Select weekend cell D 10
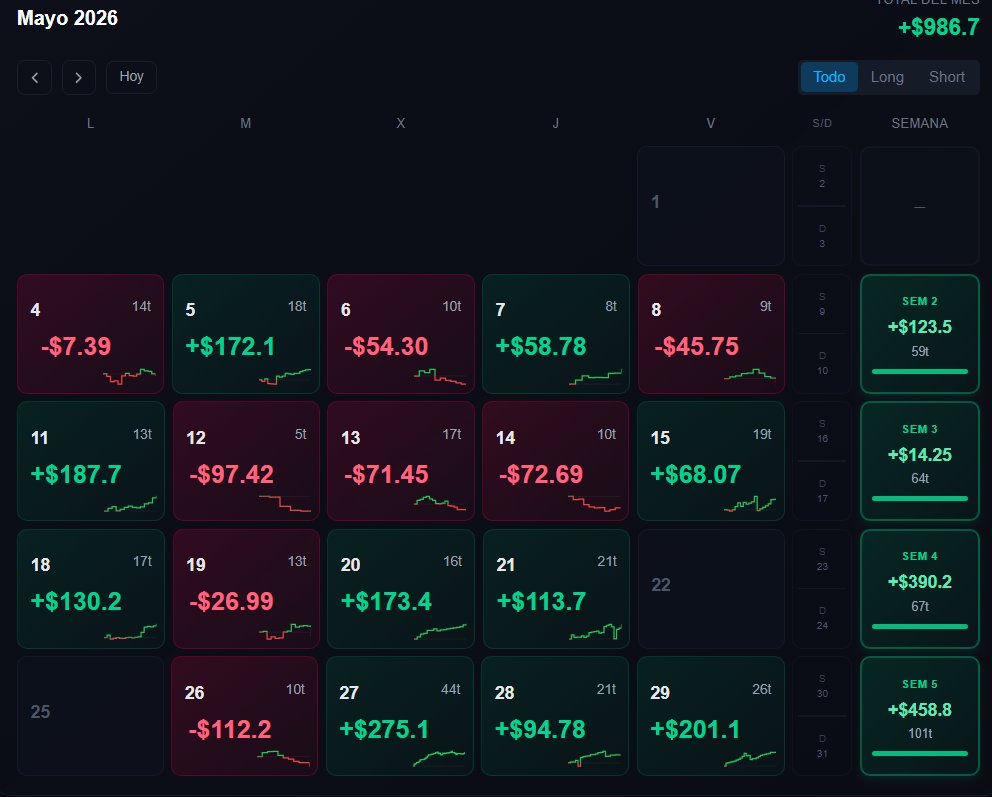992x797 pixels. pos(822,363)
